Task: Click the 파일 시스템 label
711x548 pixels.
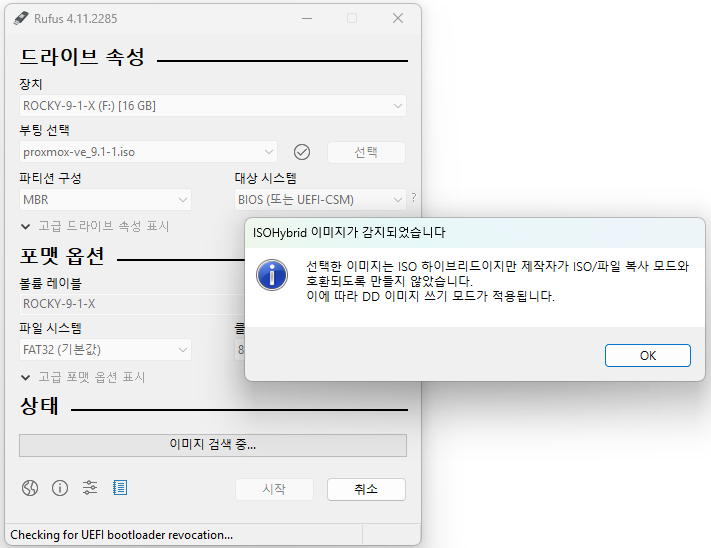Action: click(x=50, y=328)
